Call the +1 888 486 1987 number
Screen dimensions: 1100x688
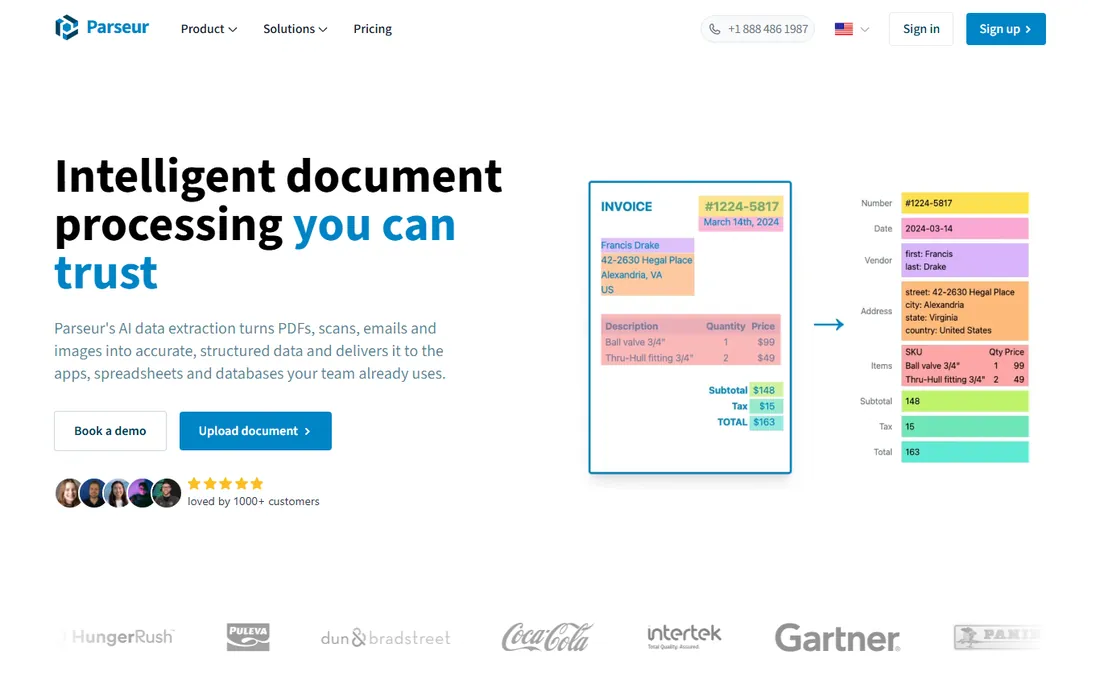pyautogui.click(x=758, y=29)
